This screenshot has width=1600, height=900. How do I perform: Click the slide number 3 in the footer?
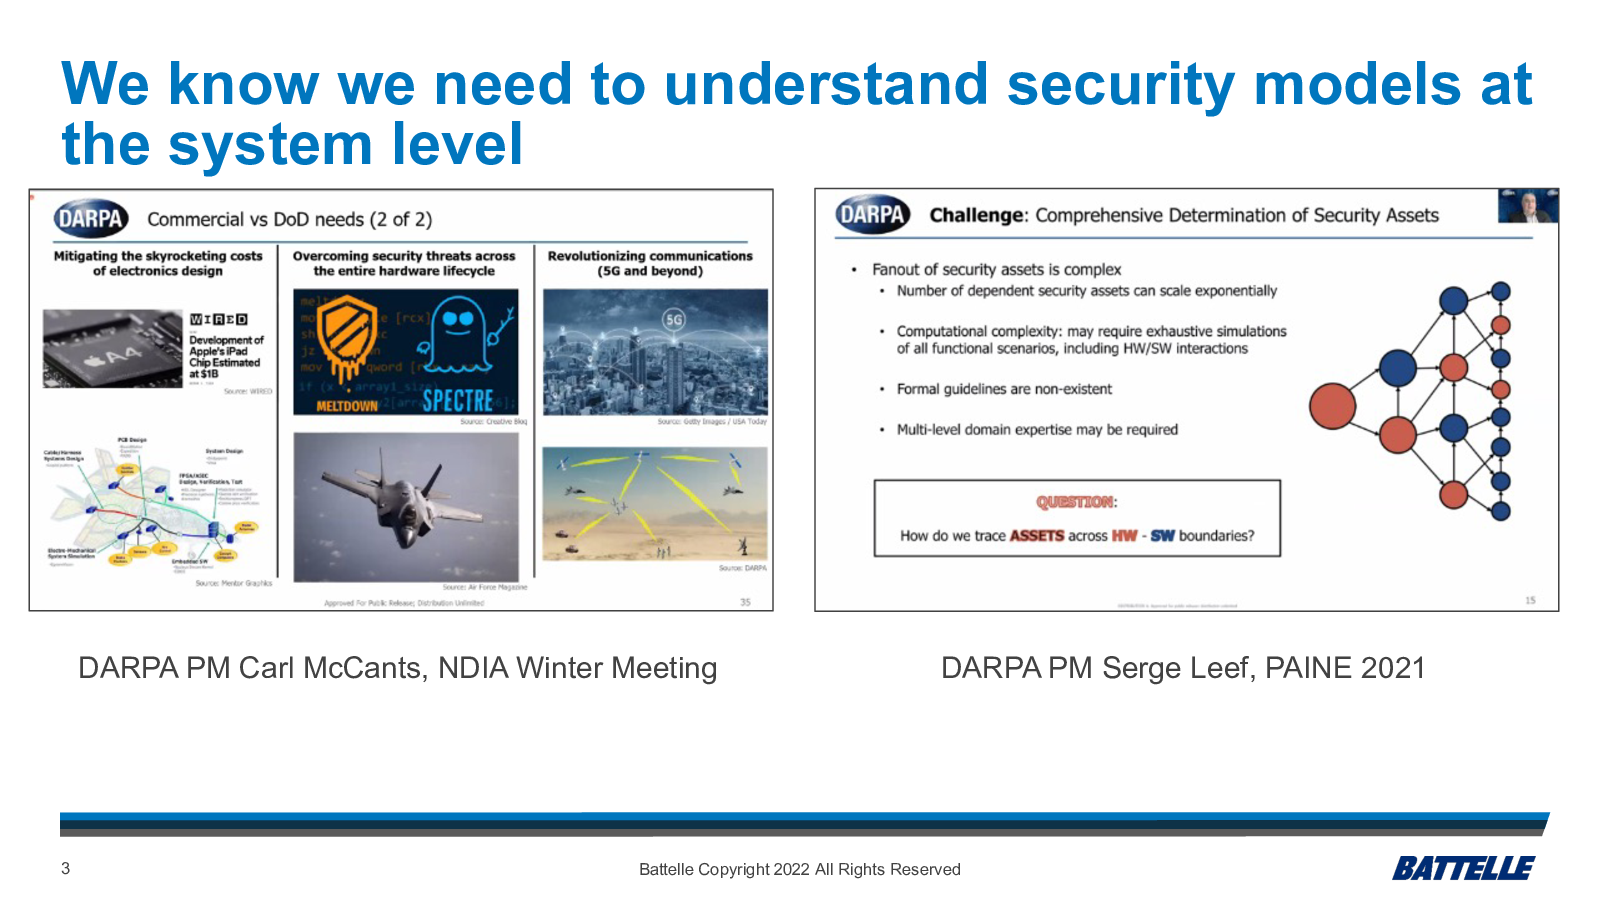pos(66,868)
